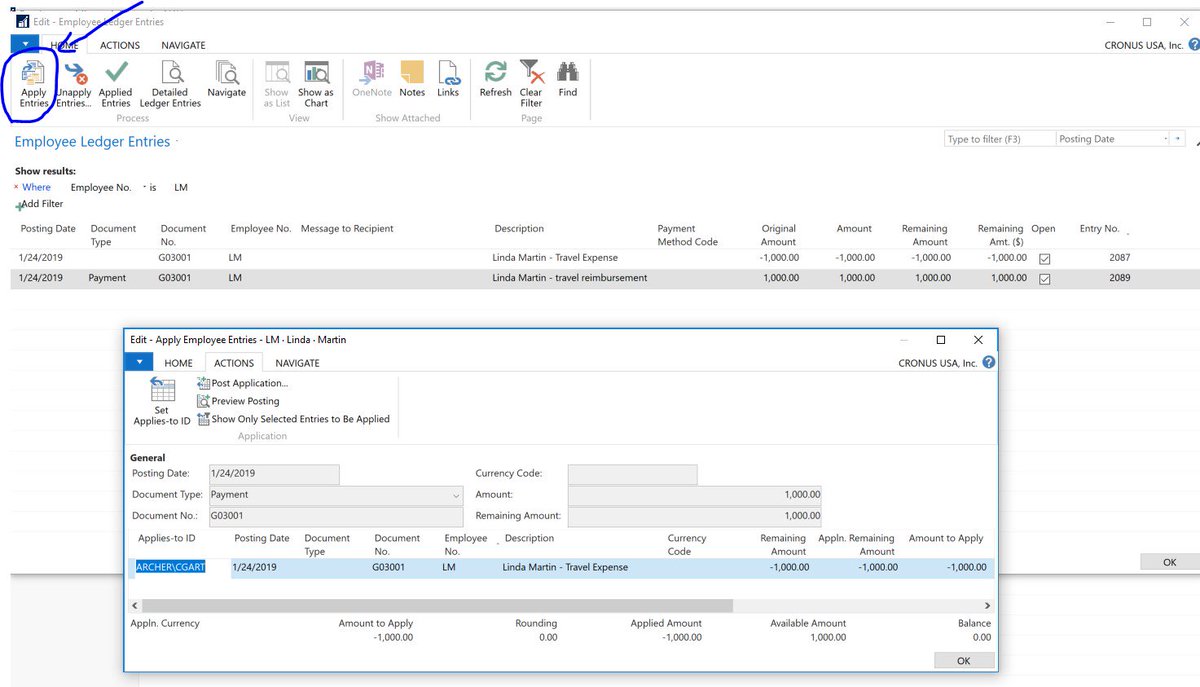Open Applied Entries from the ribbon
This screenshot has height=687, width=1200.
coord(115,84)
